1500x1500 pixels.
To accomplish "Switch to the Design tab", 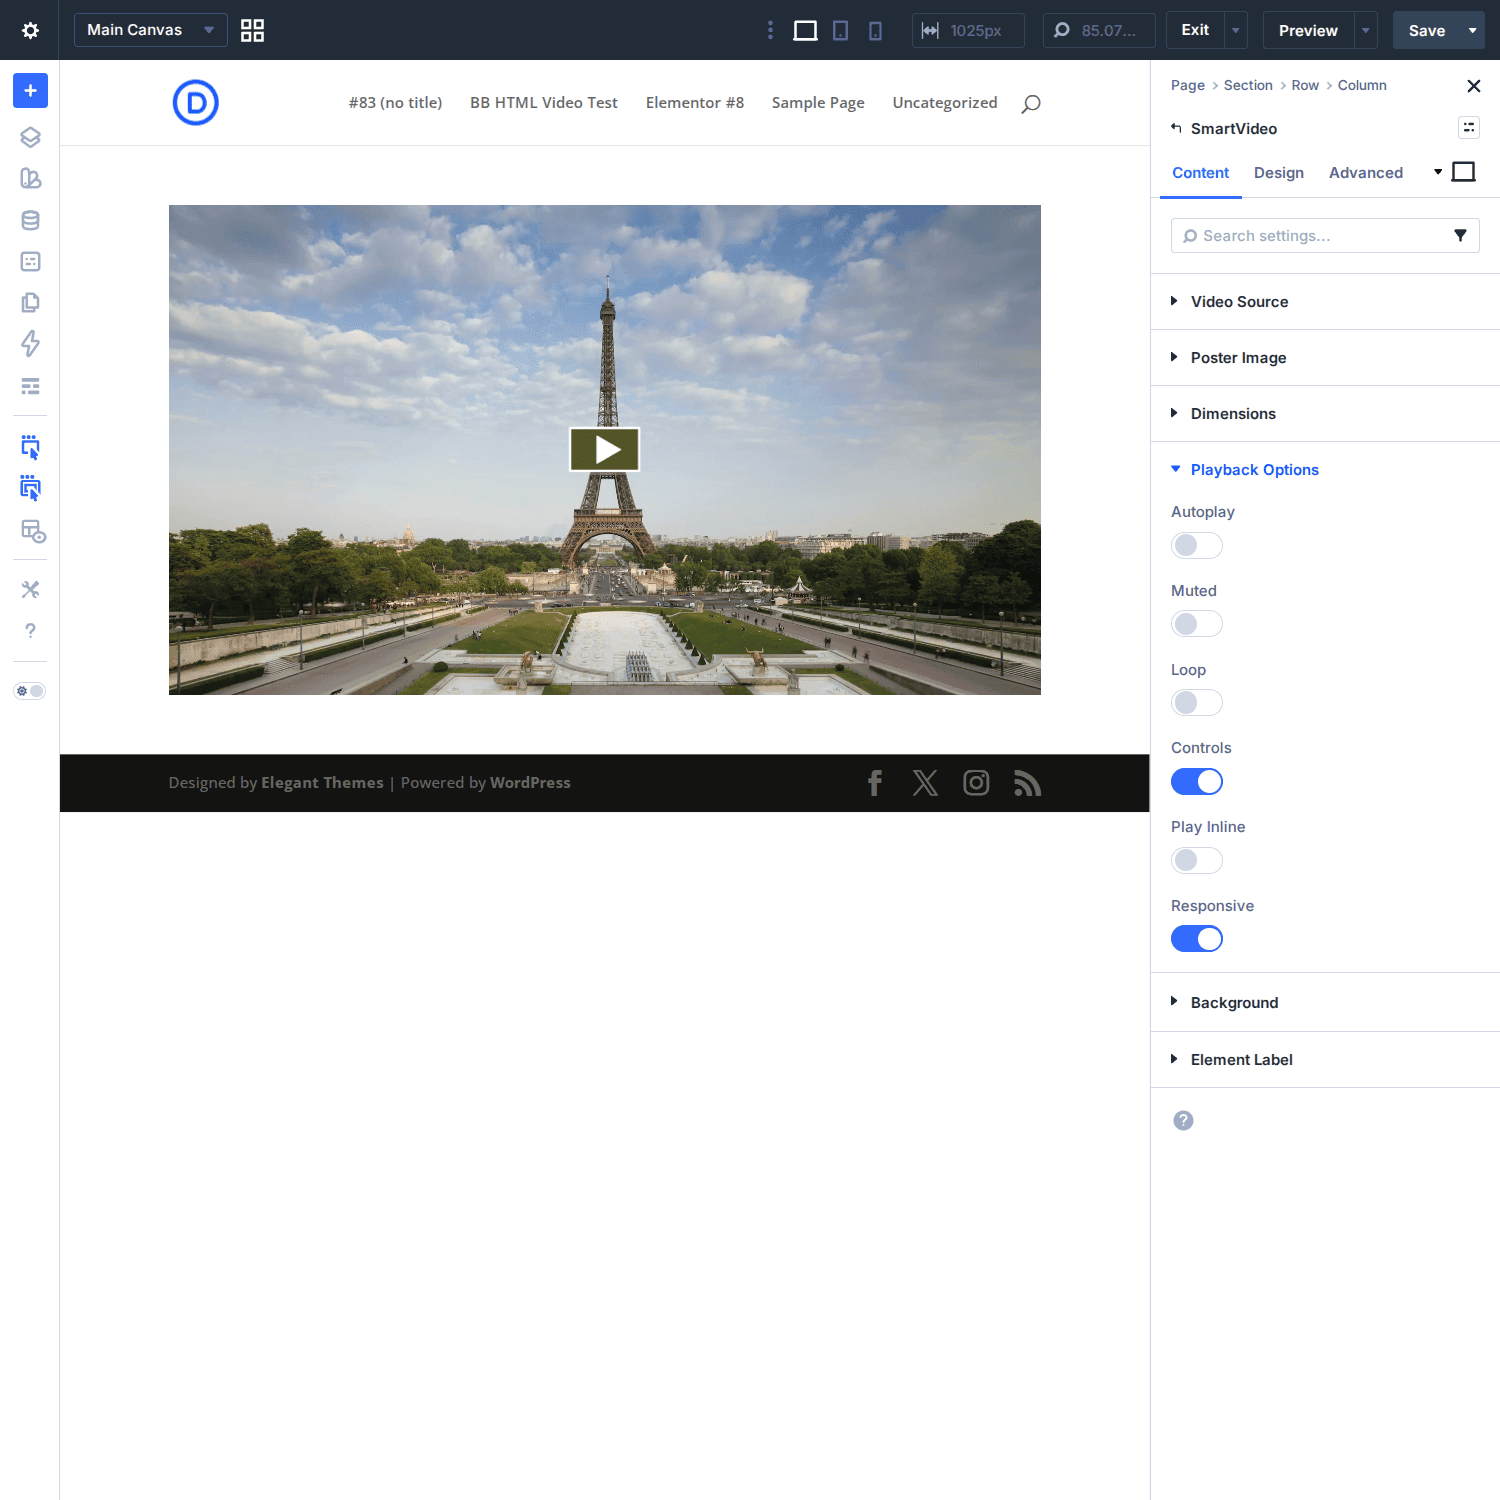I will [1278, 173].
